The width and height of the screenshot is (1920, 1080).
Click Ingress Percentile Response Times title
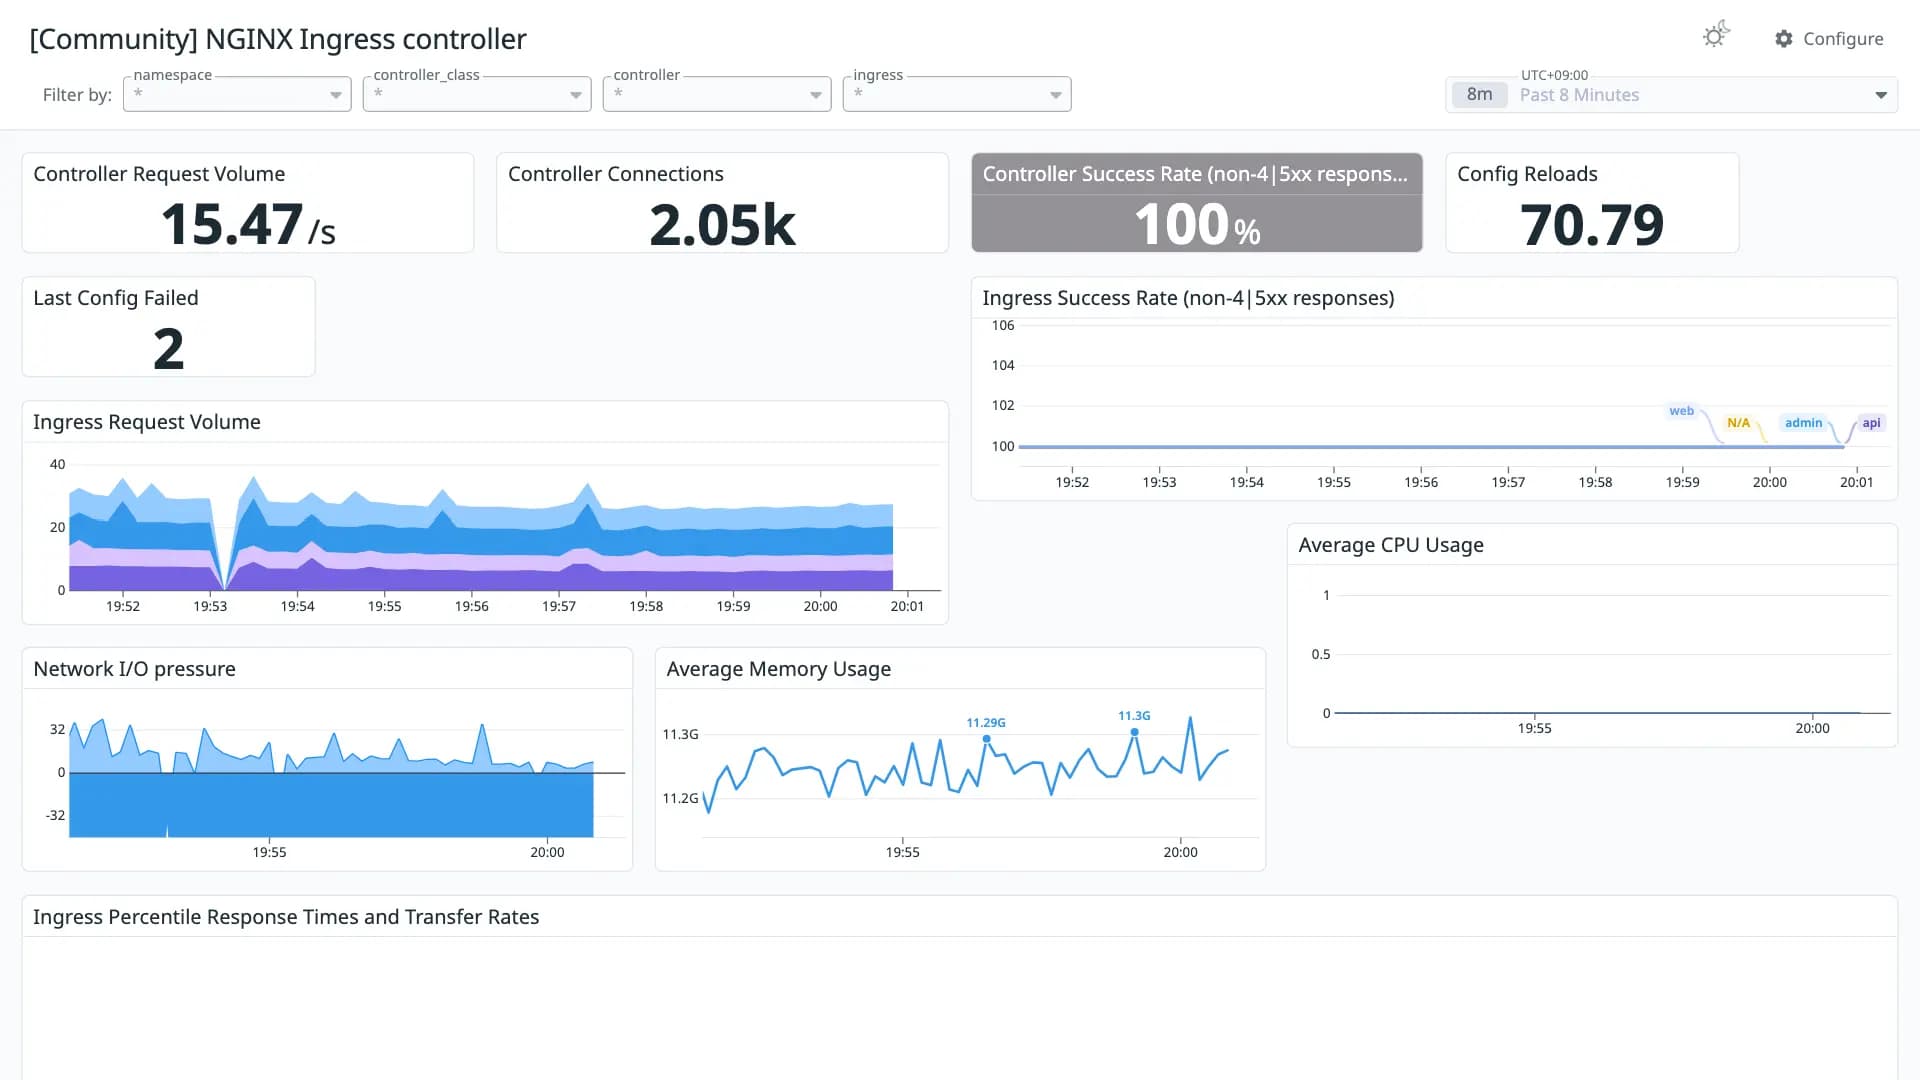[x=286, y=917]
